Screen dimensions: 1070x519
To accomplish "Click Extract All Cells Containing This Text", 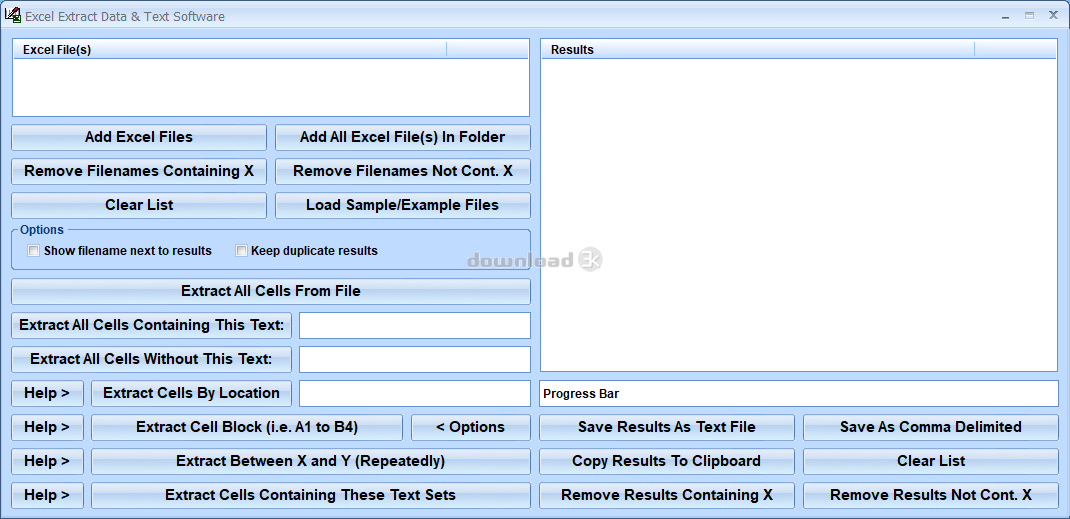I will point(151,325).
